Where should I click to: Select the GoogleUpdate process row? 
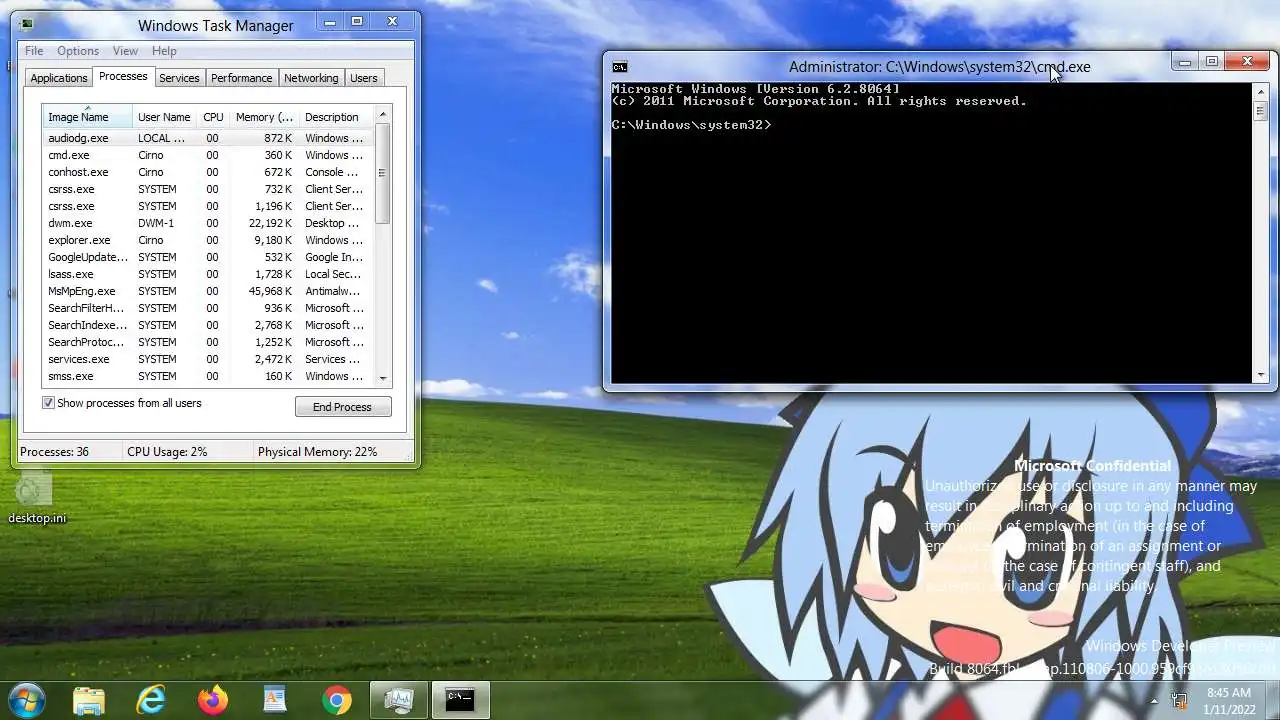[x=208, y=257]
